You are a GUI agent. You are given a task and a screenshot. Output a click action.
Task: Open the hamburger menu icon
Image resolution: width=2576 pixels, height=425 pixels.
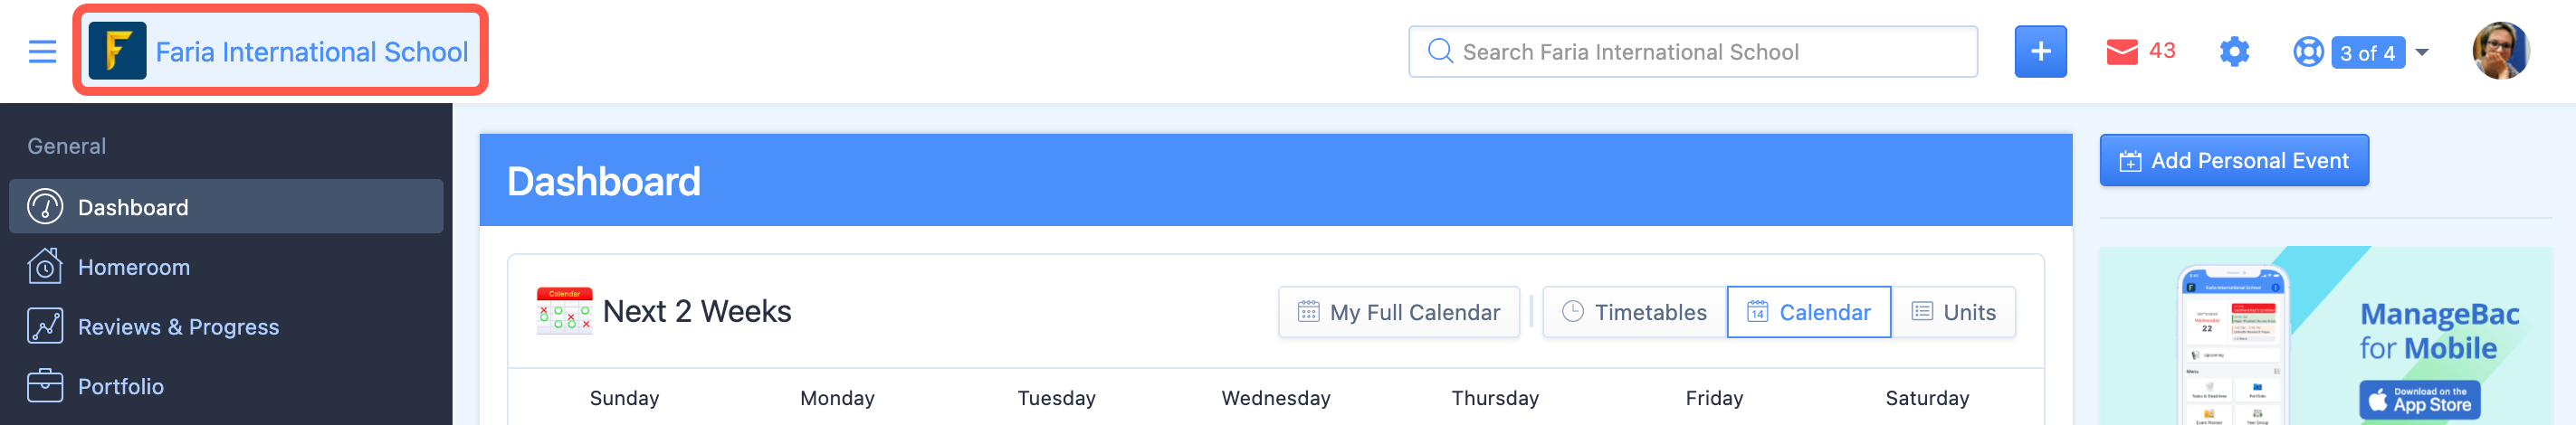coord(42,51)
